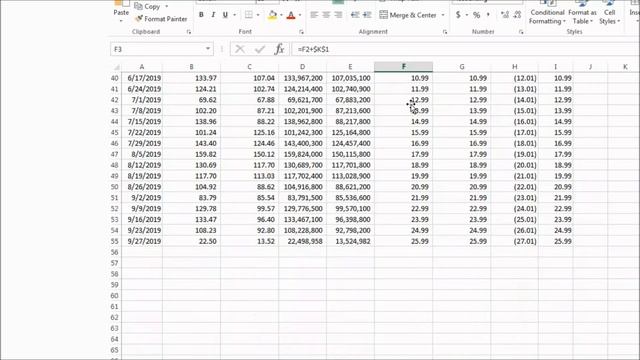Click cell containing 125.16
Image resolution: width=640 pixels, height=360 pixels.
coord(249,132)
